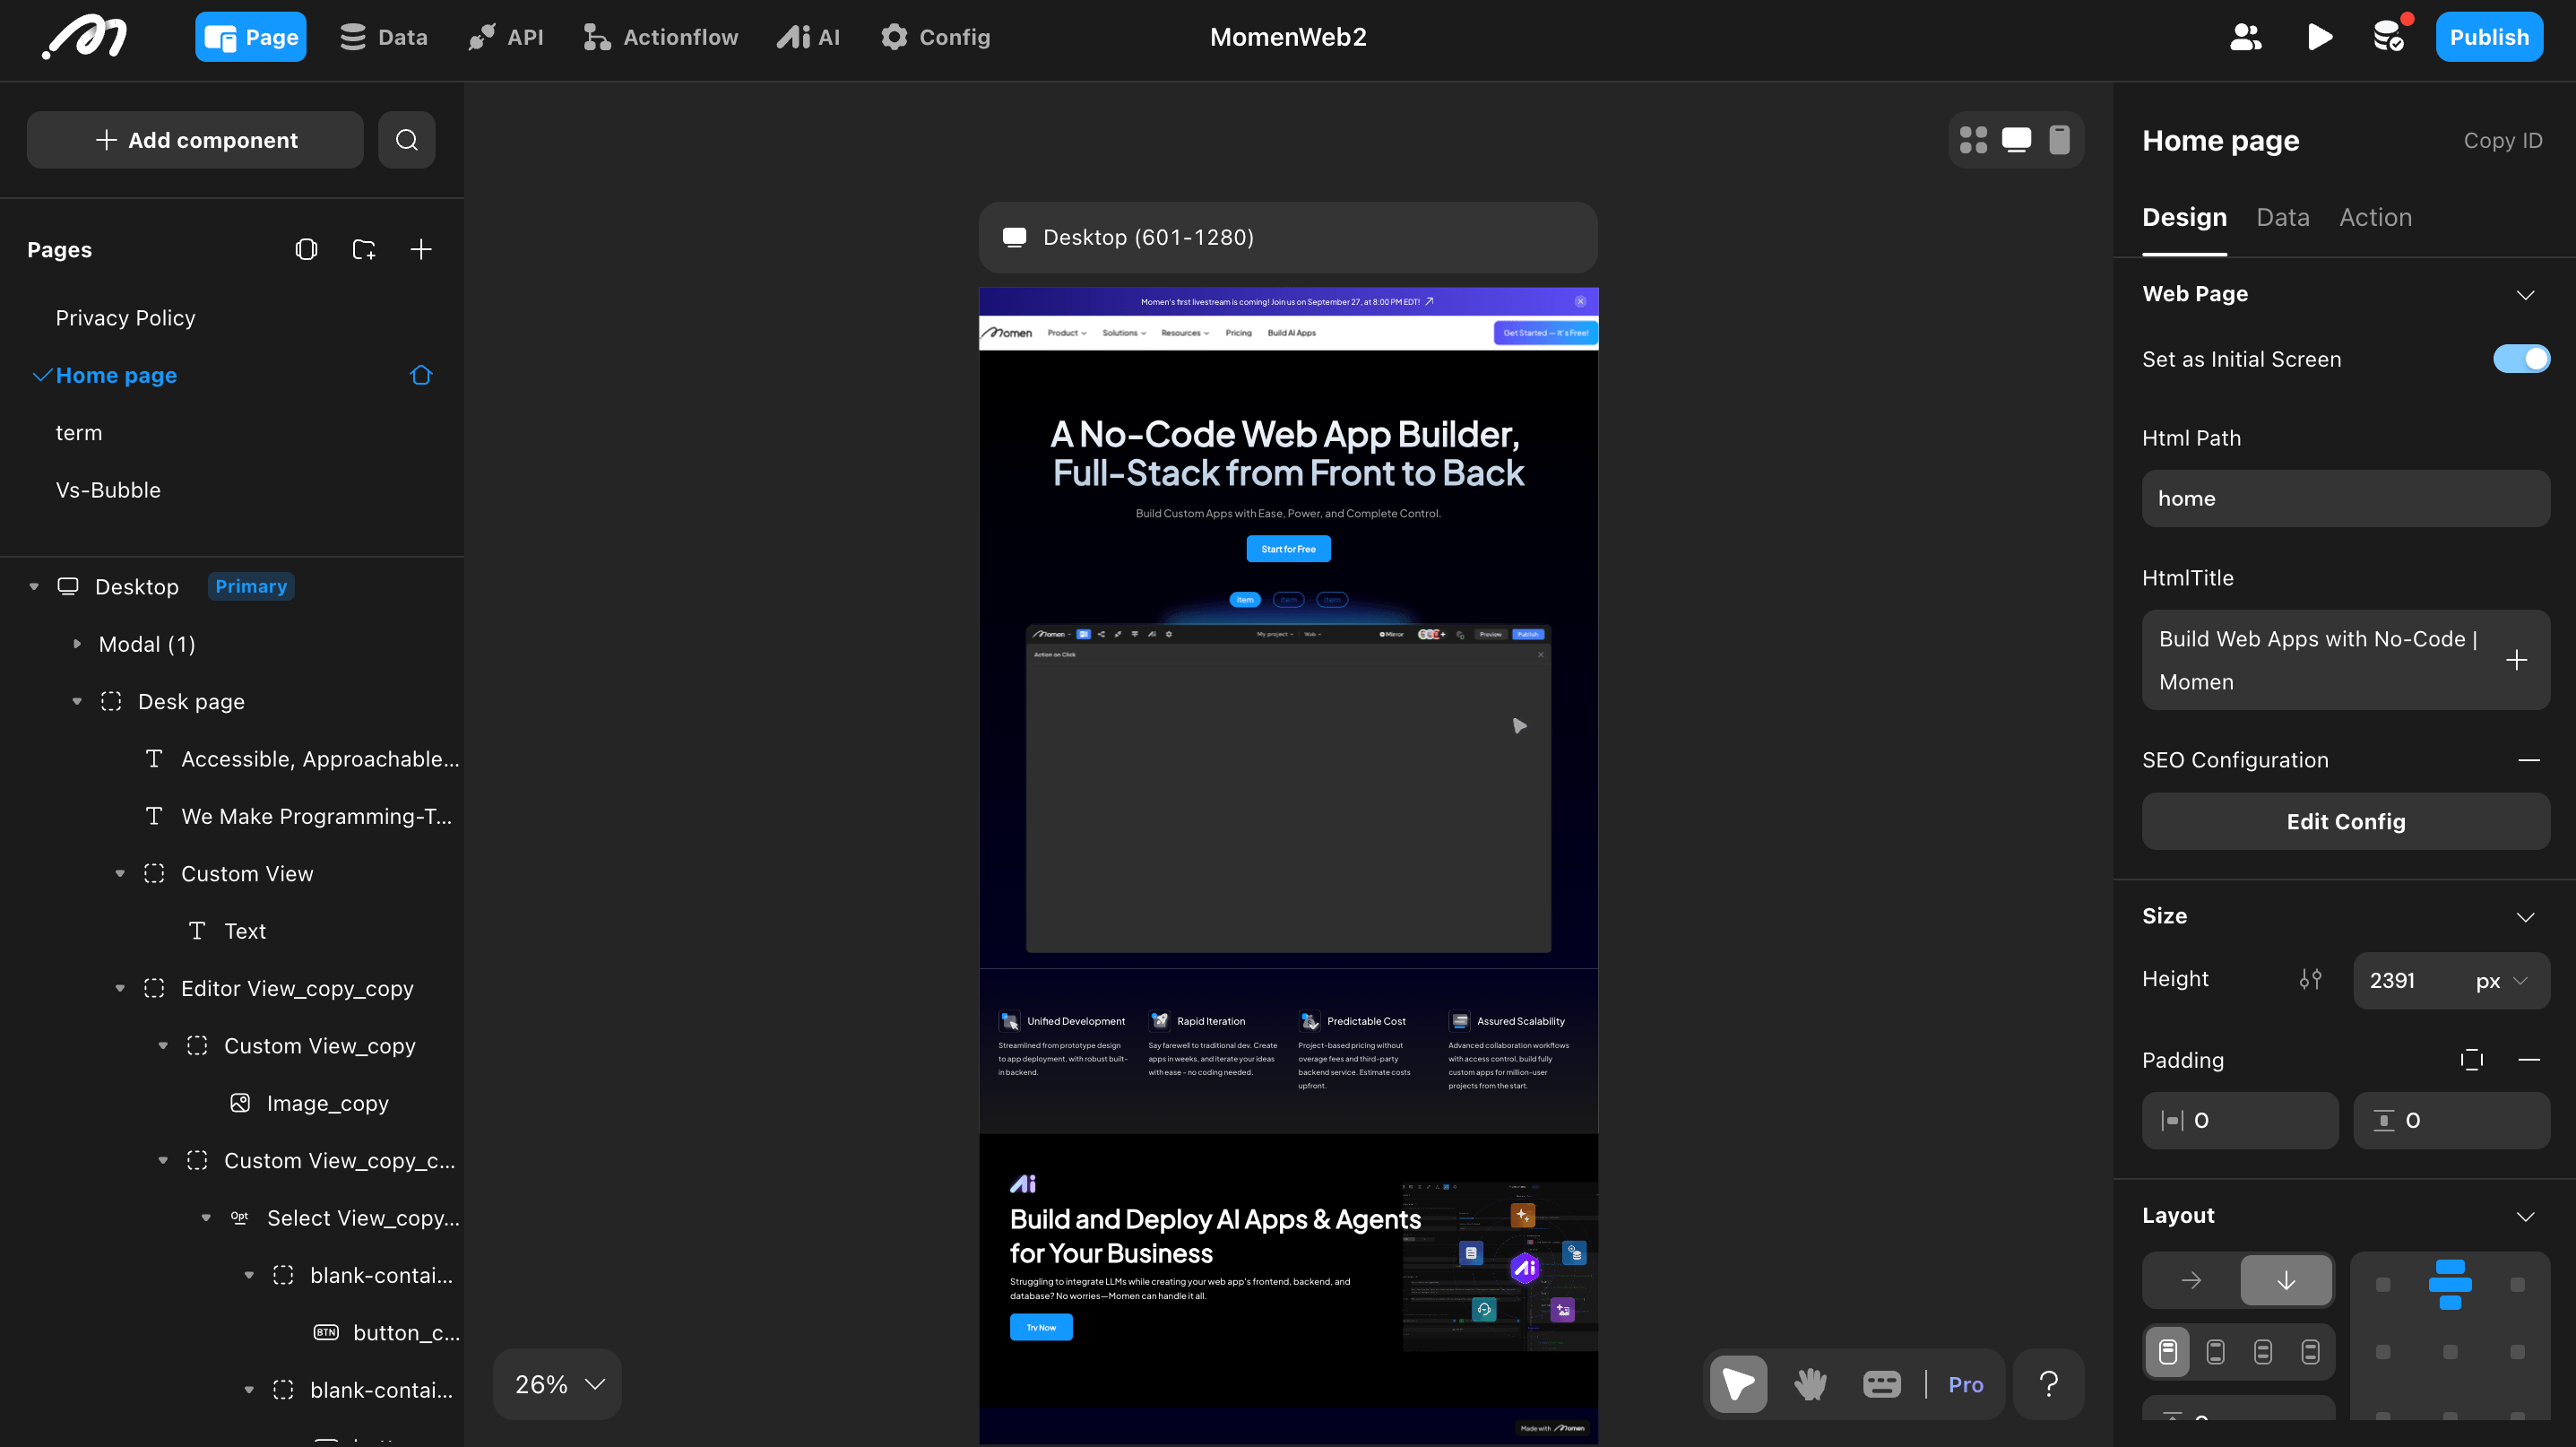Select the Image_copy layer

pos(326,1104)
